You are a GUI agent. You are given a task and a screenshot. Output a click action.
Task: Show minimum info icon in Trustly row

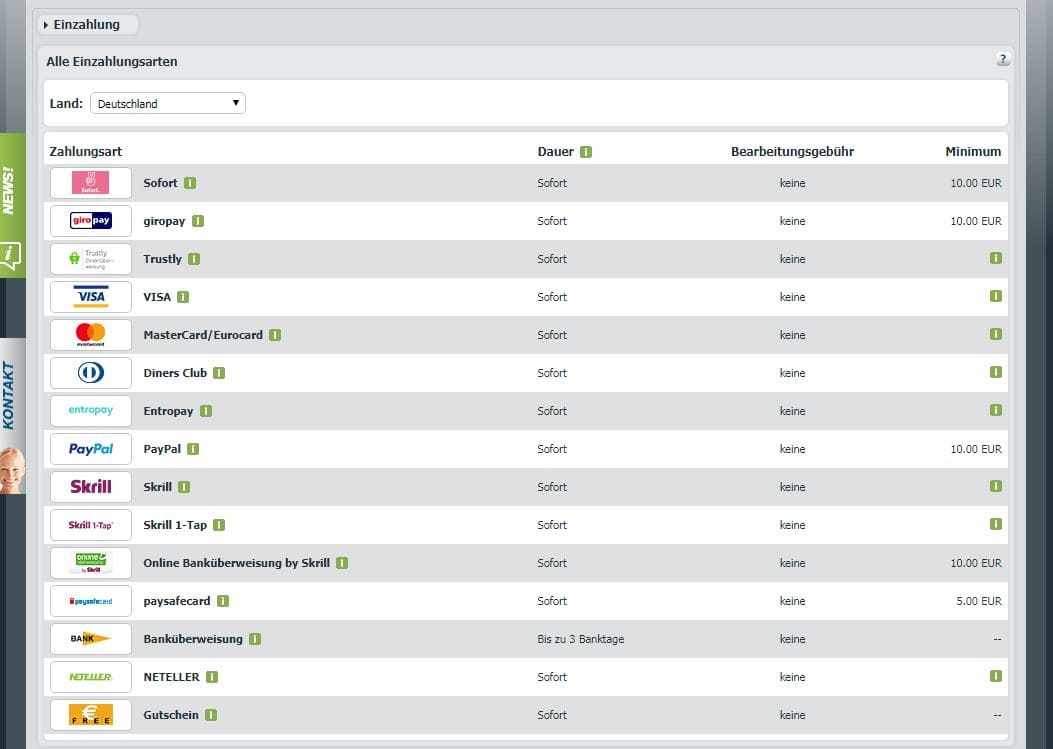click(x=996, y=258)
